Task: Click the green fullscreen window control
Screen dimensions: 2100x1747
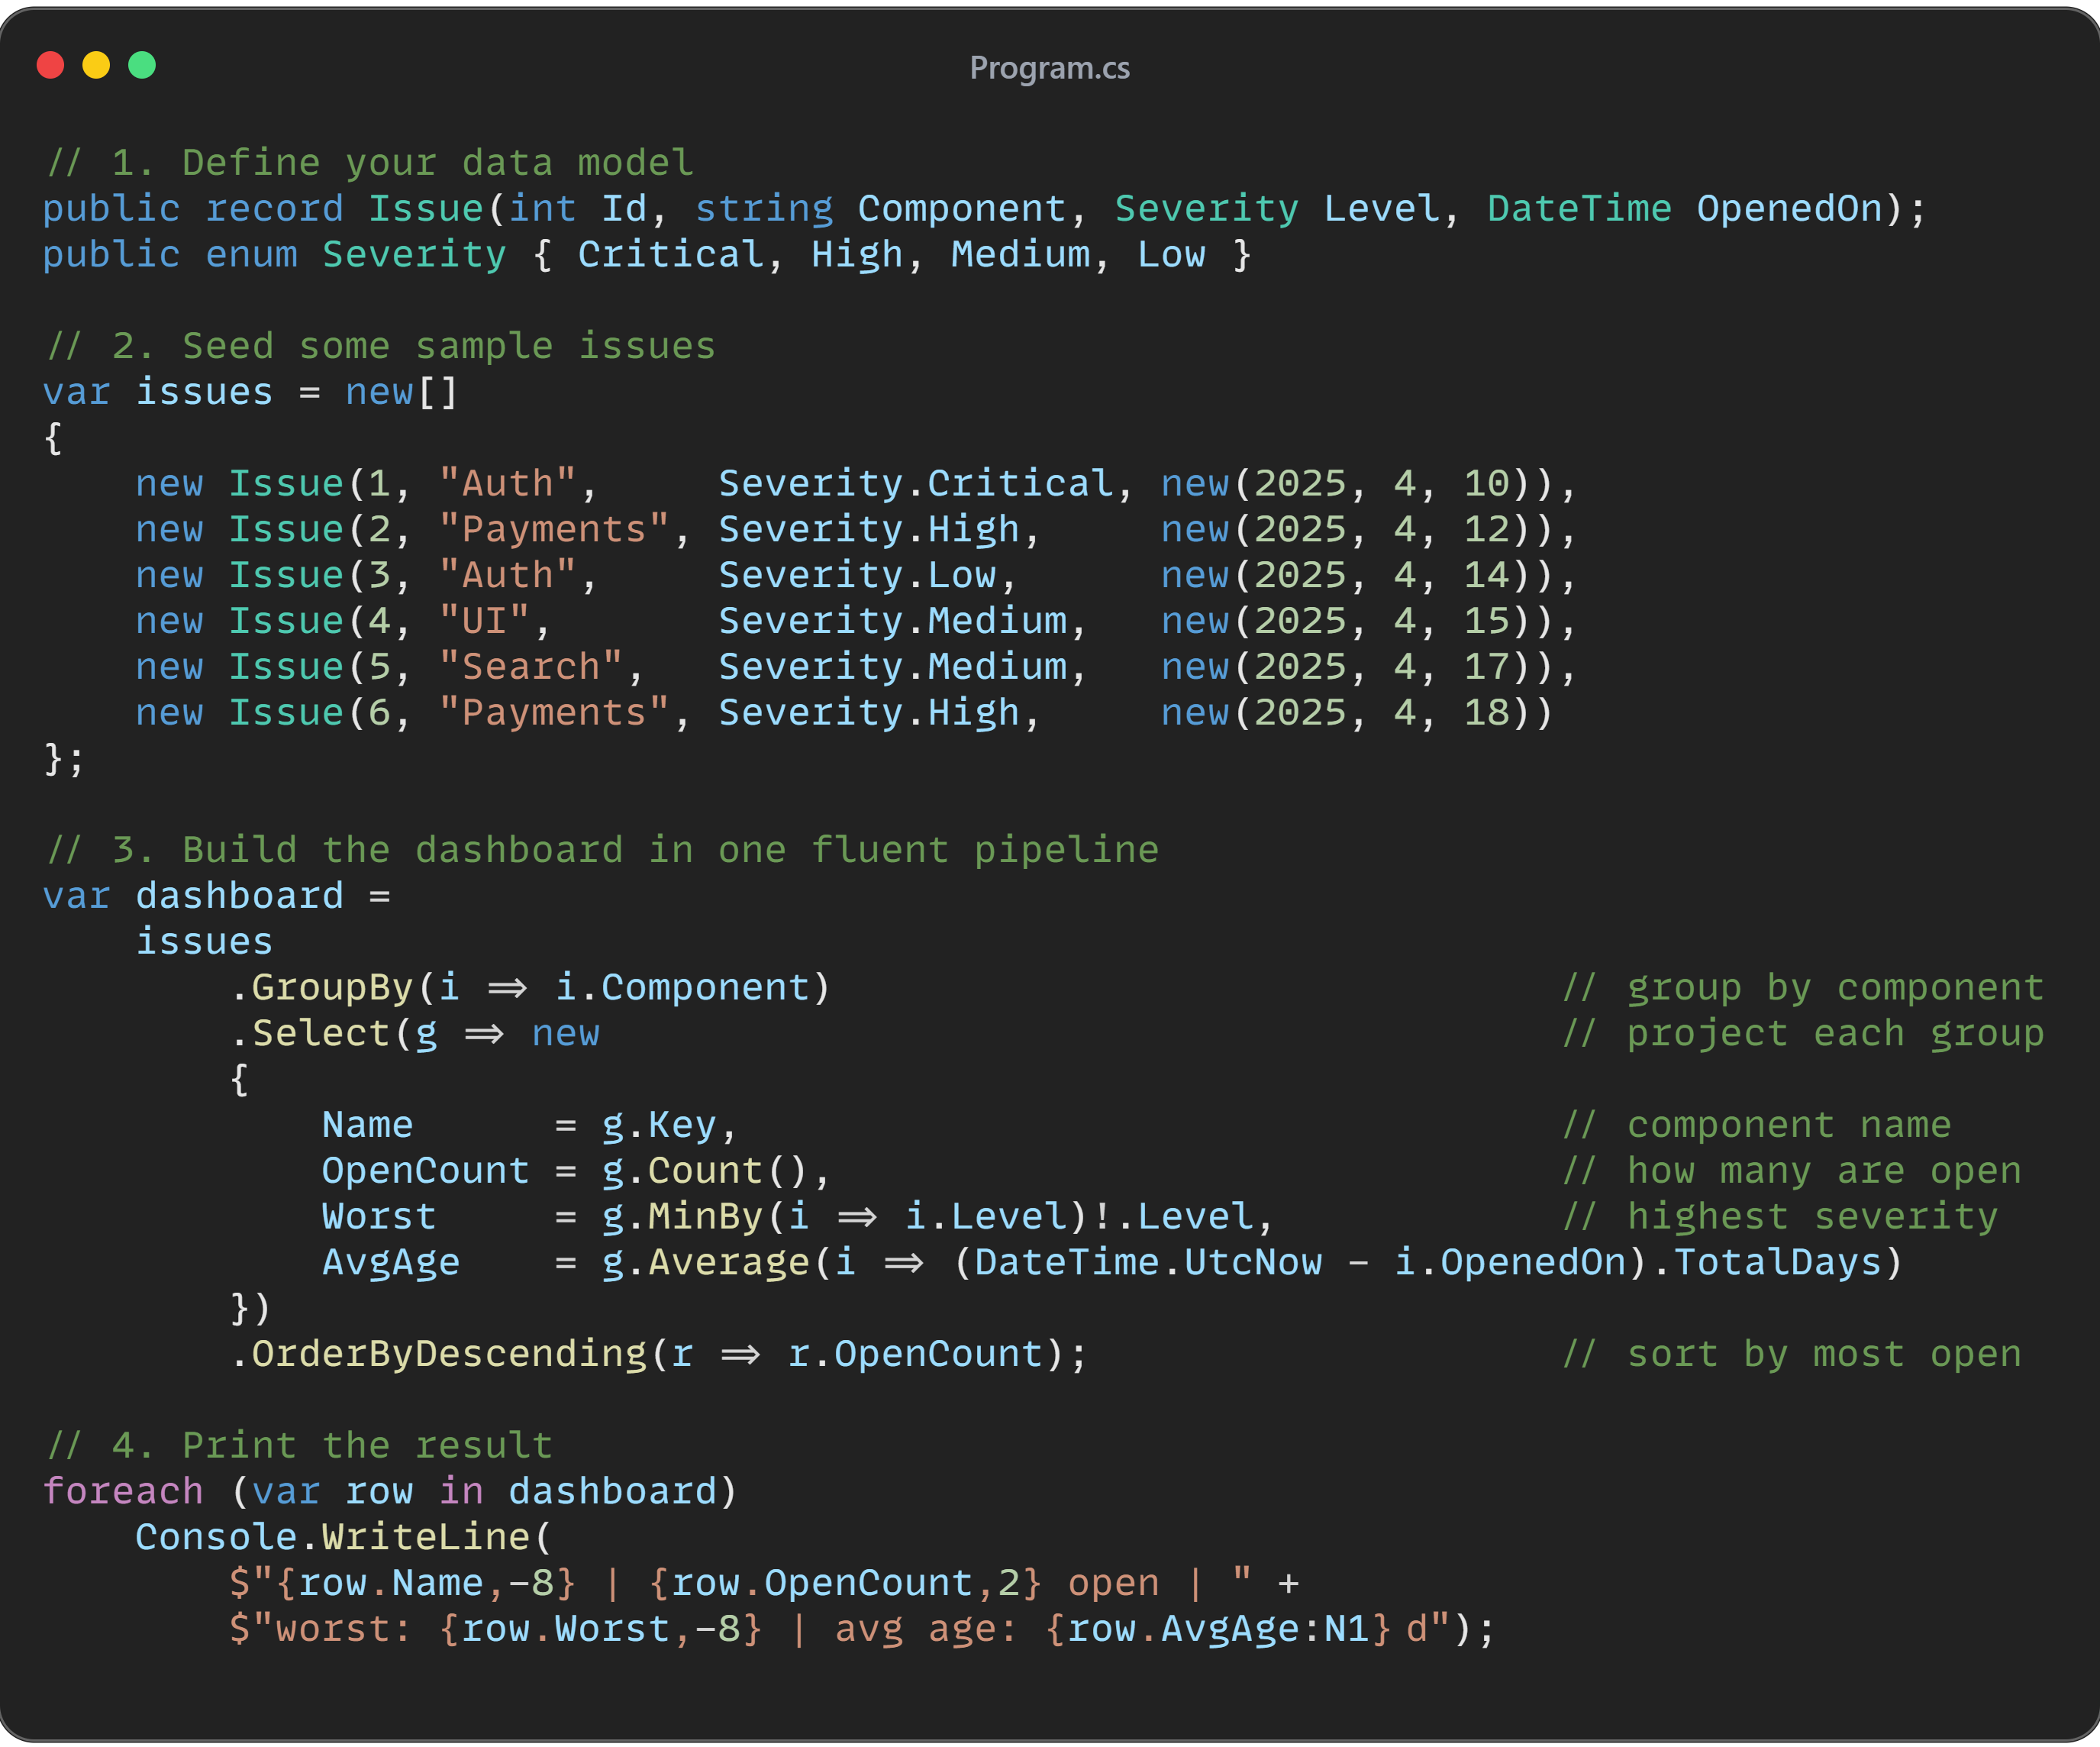Action: point(143,65)
